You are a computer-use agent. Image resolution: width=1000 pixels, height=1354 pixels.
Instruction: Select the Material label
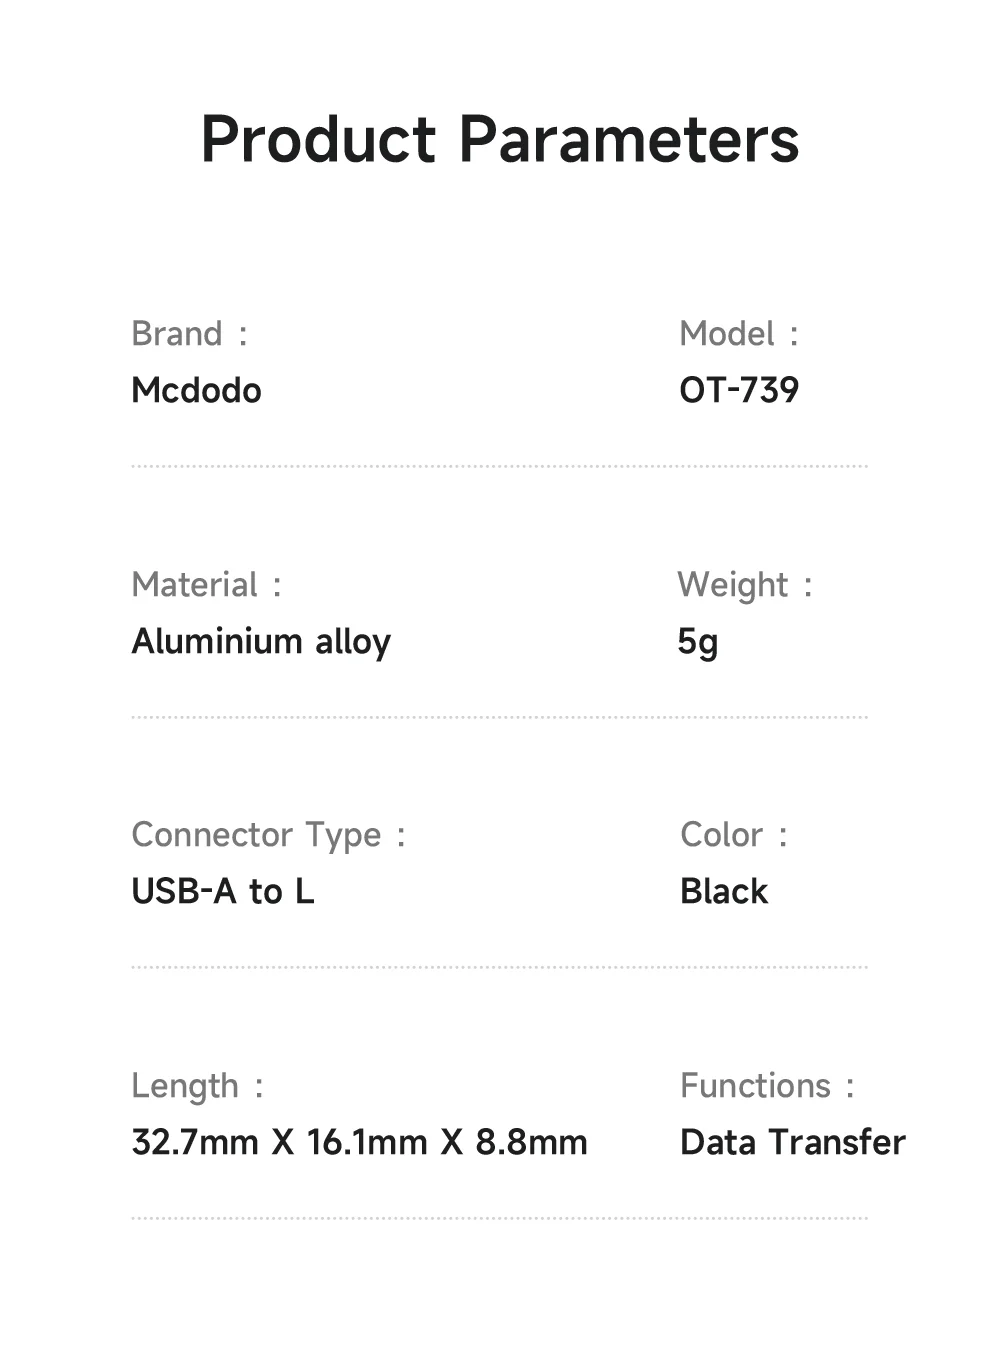206,585
